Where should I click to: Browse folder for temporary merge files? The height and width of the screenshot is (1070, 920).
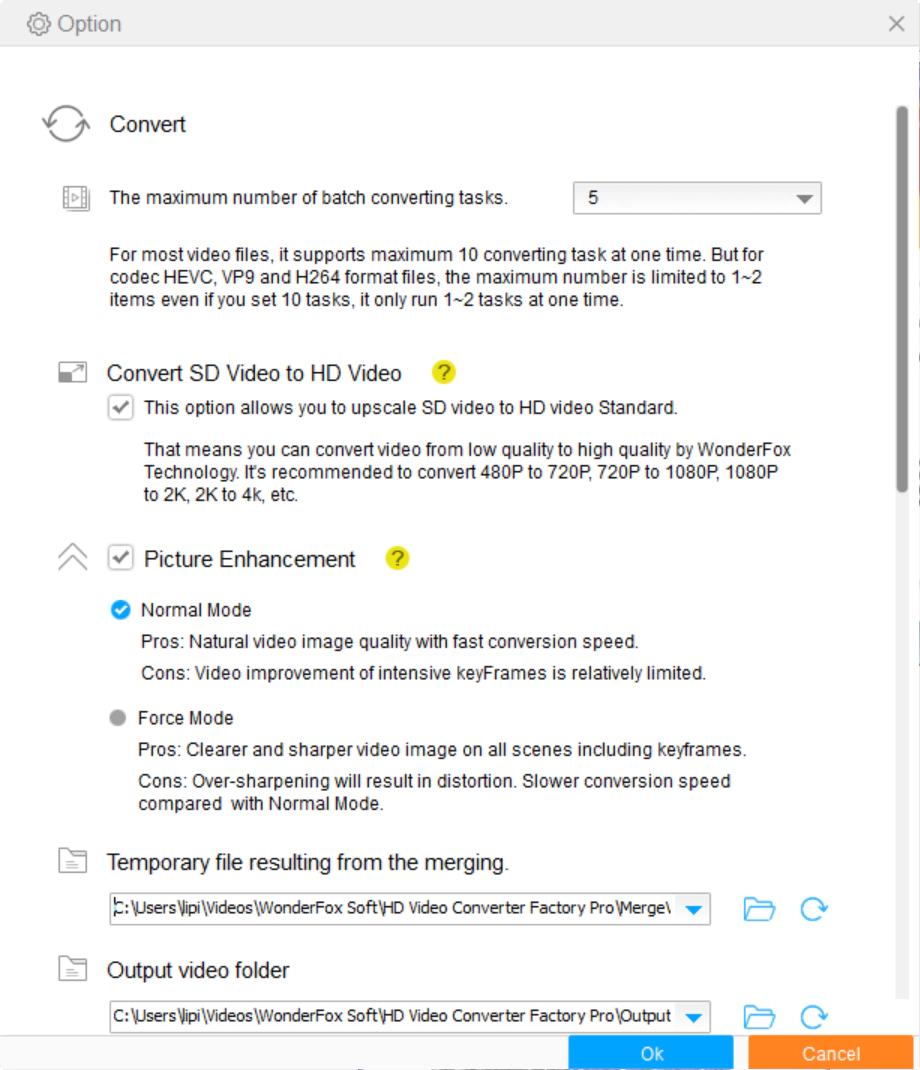pos(759,909)
